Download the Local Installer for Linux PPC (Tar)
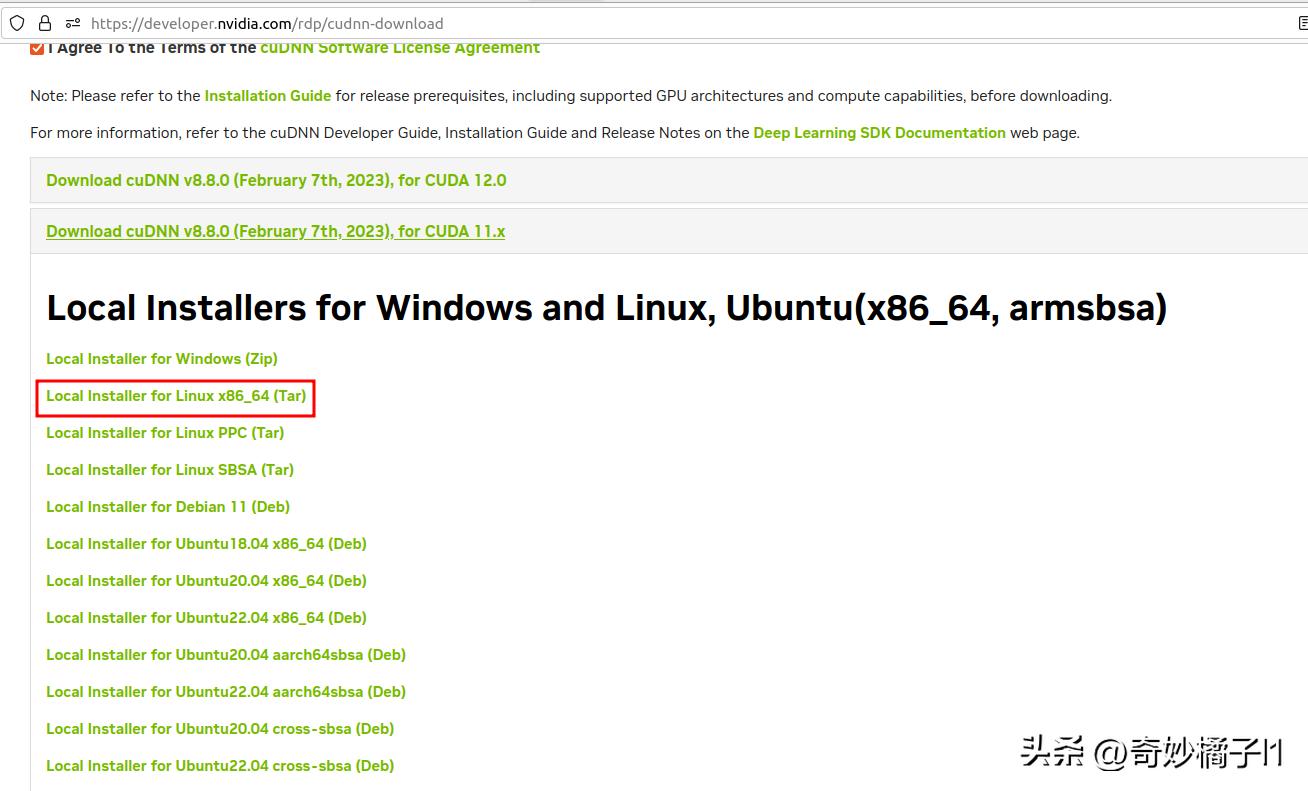 [164, 433]
